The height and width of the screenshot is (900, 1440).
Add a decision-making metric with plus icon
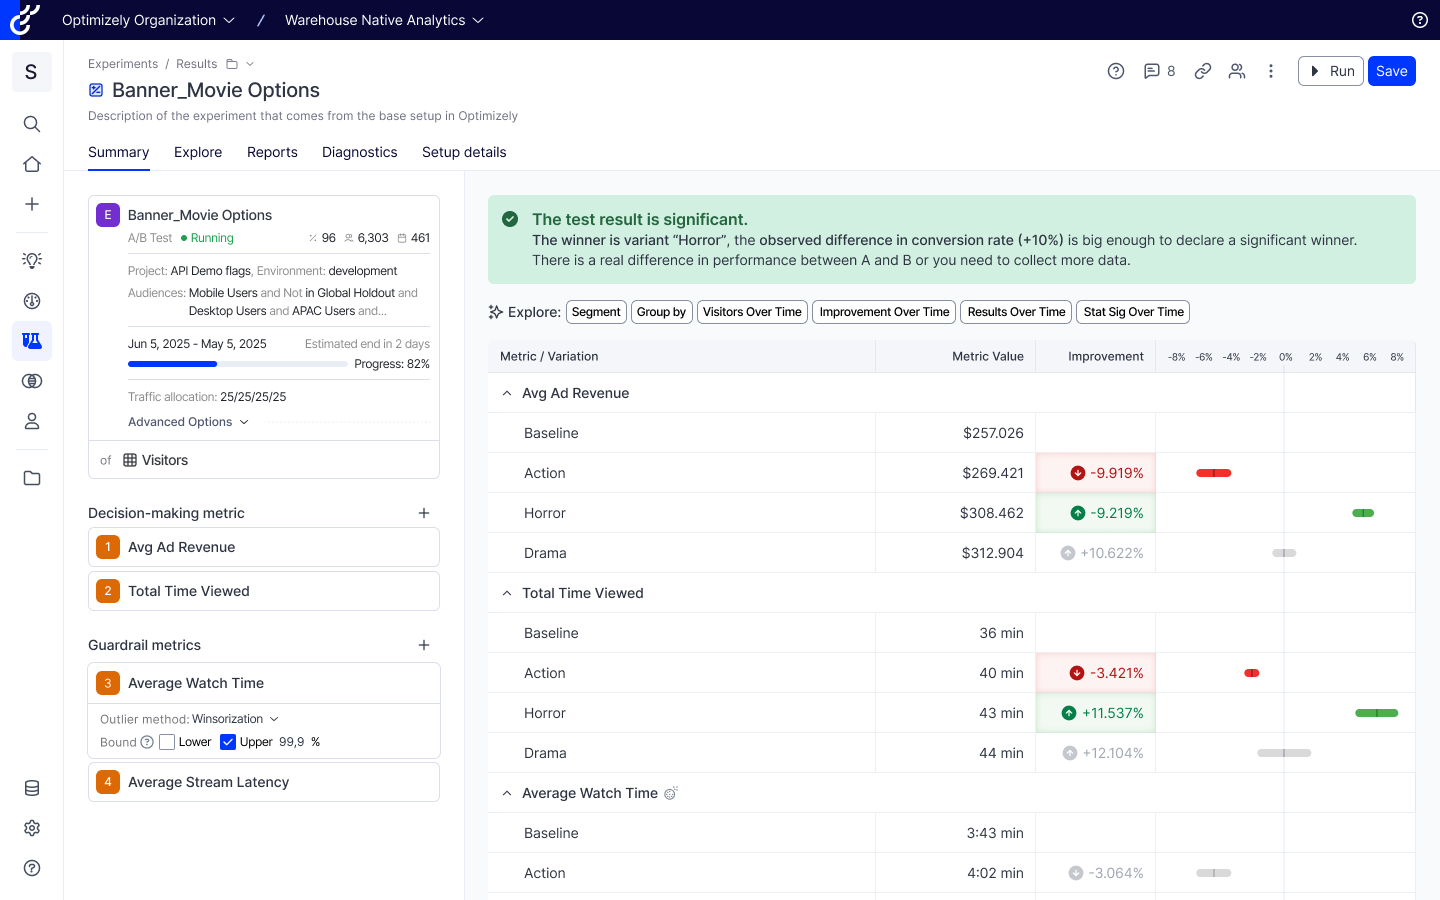424,513
